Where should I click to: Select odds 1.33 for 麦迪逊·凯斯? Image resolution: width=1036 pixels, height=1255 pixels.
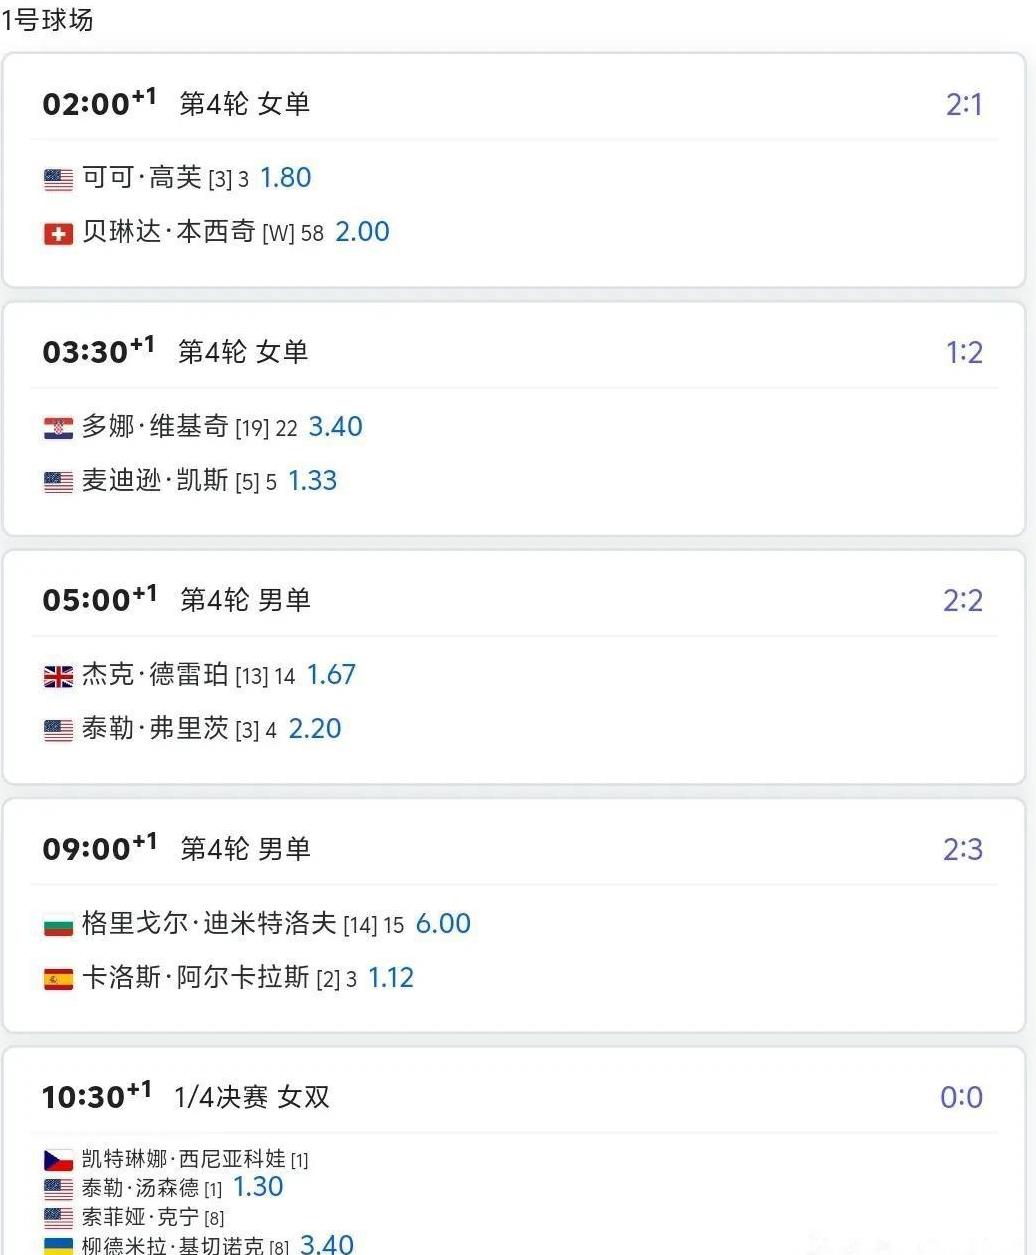tap(313, 481)
